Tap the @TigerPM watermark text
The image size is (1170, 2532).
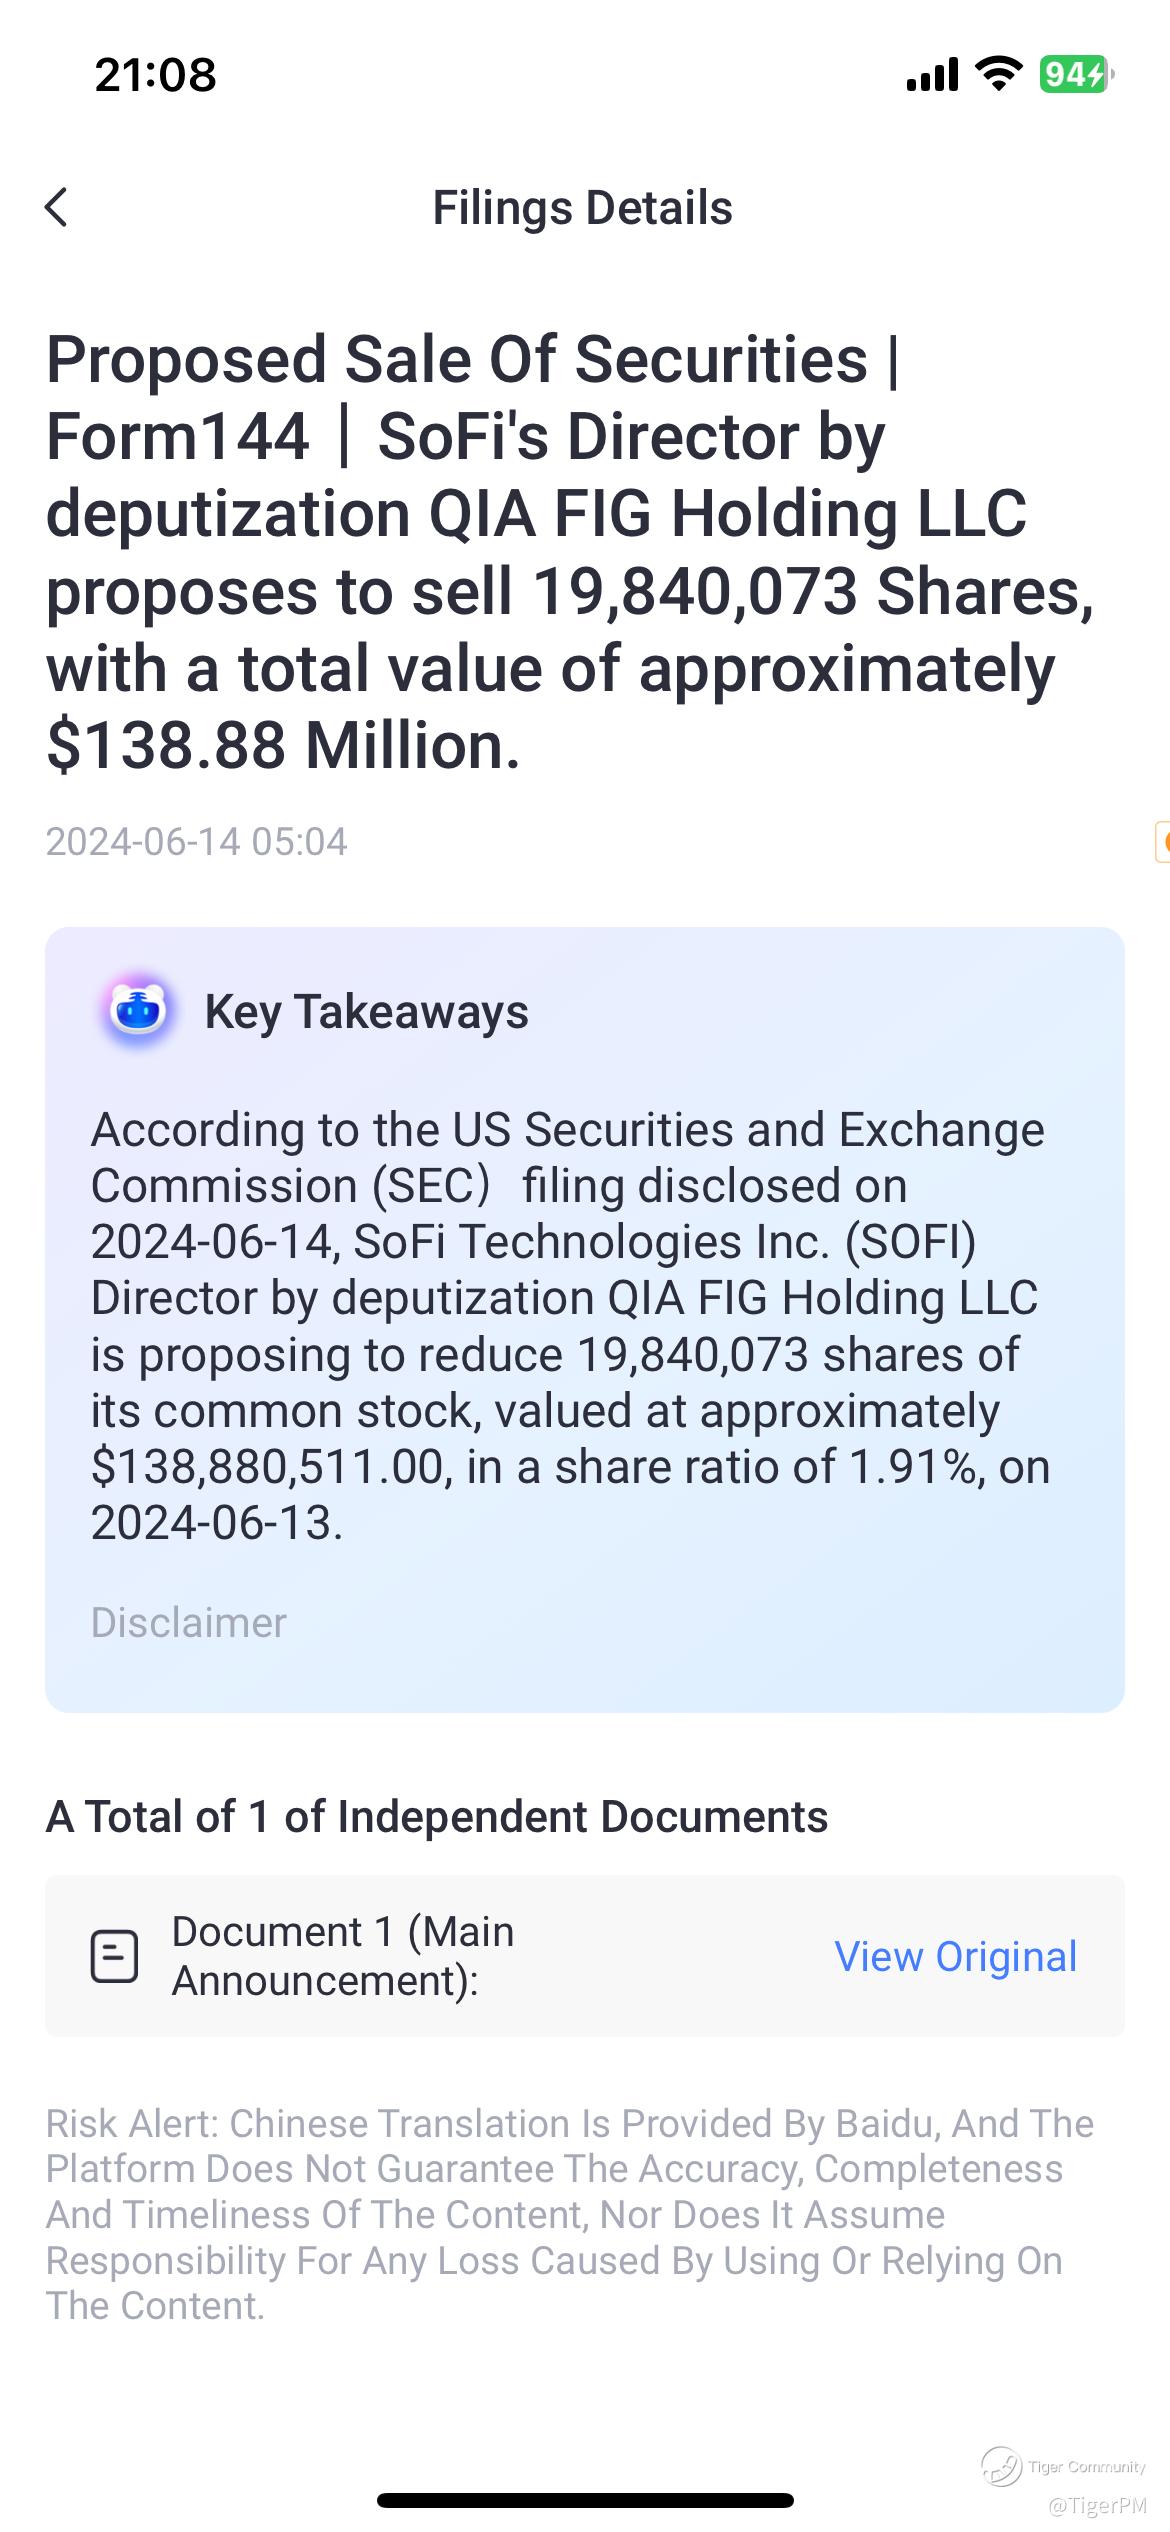click(1097, 2506)
